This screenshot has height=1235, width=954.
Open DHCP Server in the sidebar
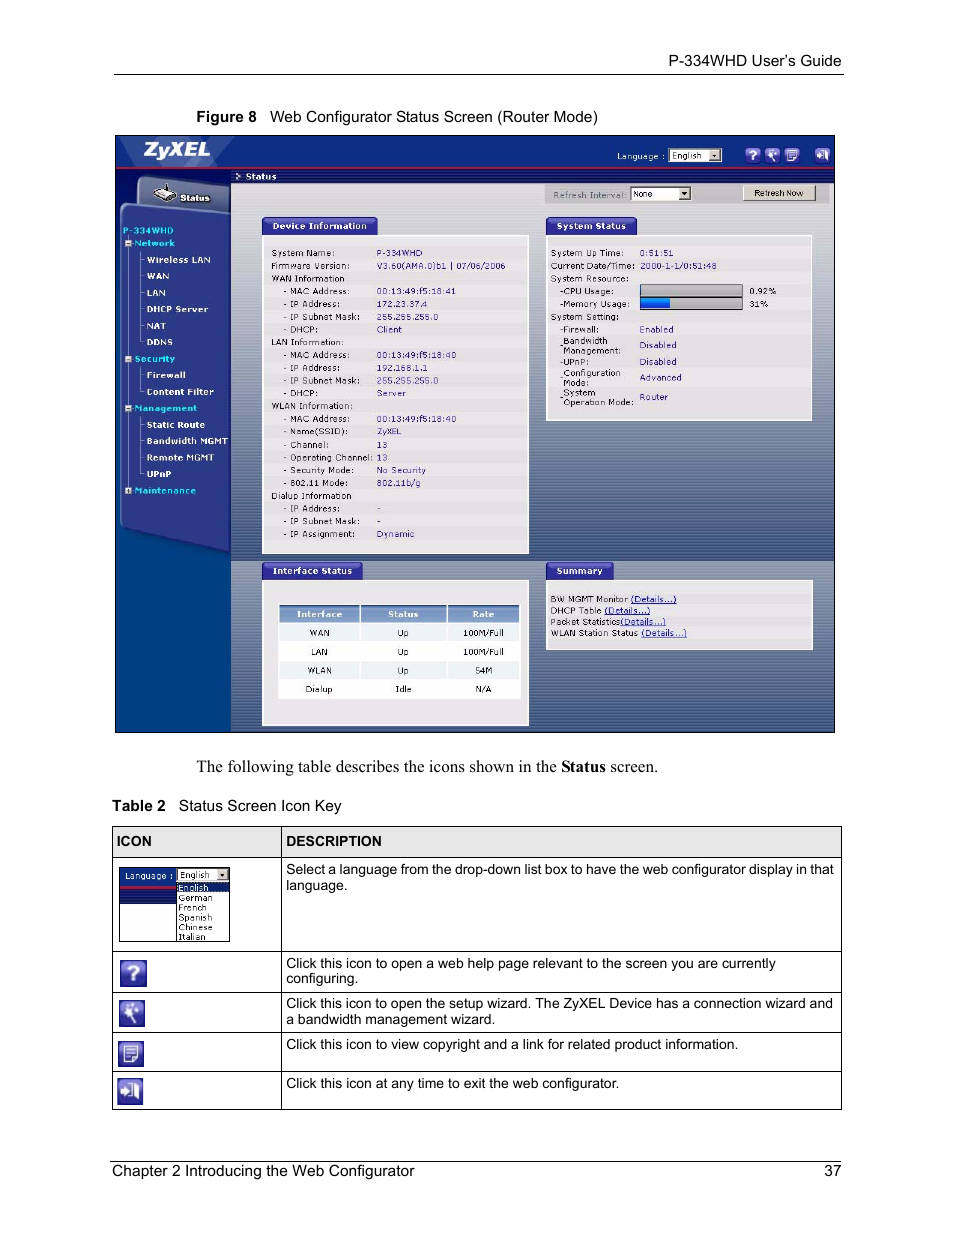click(x=177, y=309)
